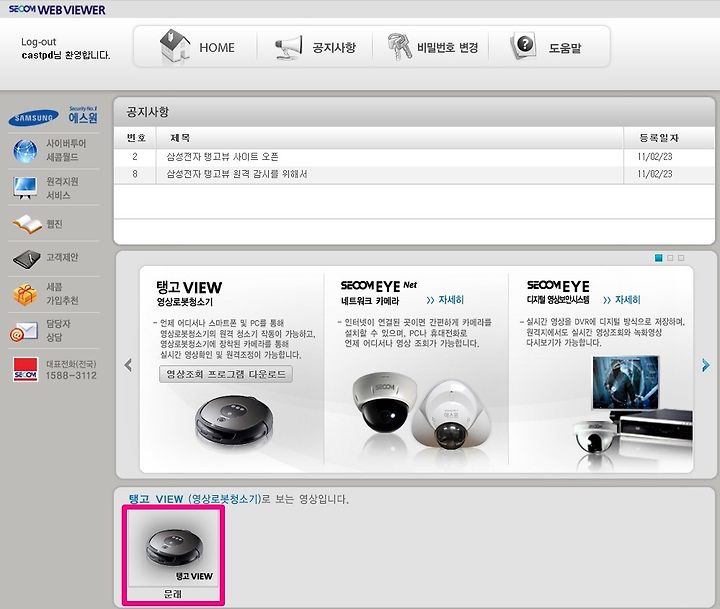The width and height of the screenshot is (720, 609).
Task: Open 세콤 가입추천 sidebar link
Action: pos(62,293)
